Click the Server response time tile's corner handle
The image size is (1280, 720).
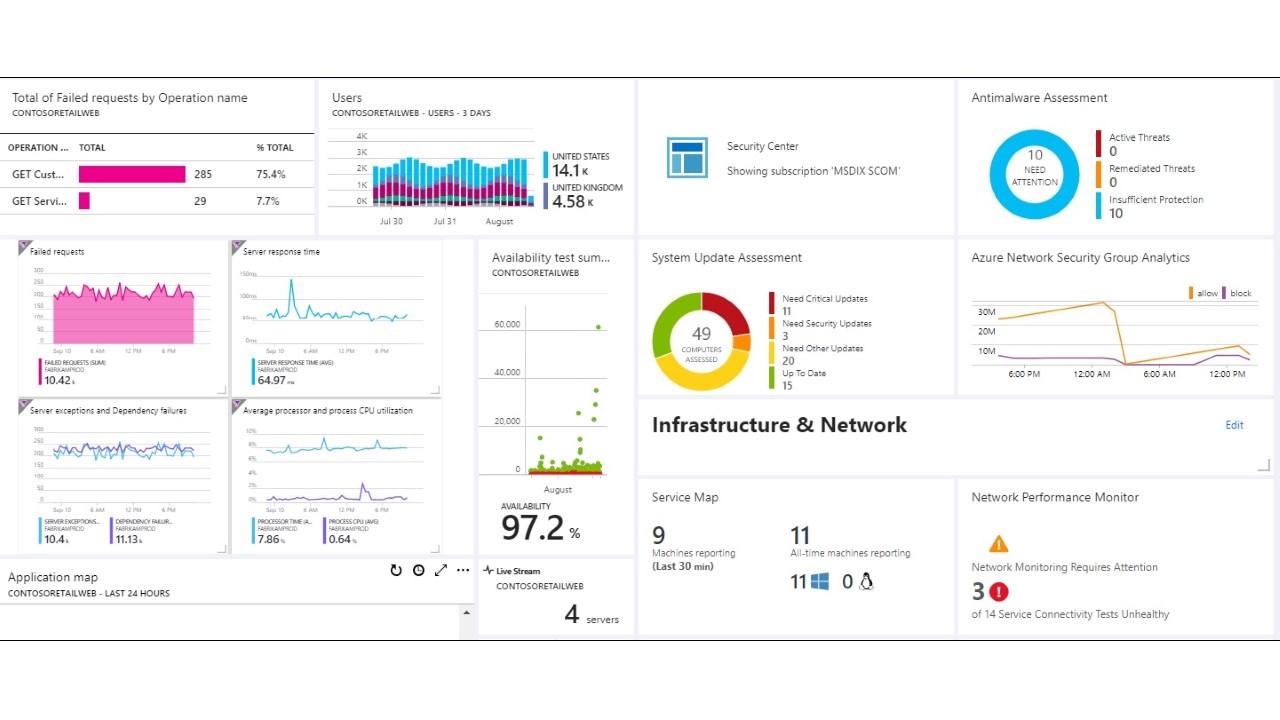coord(435,388)
